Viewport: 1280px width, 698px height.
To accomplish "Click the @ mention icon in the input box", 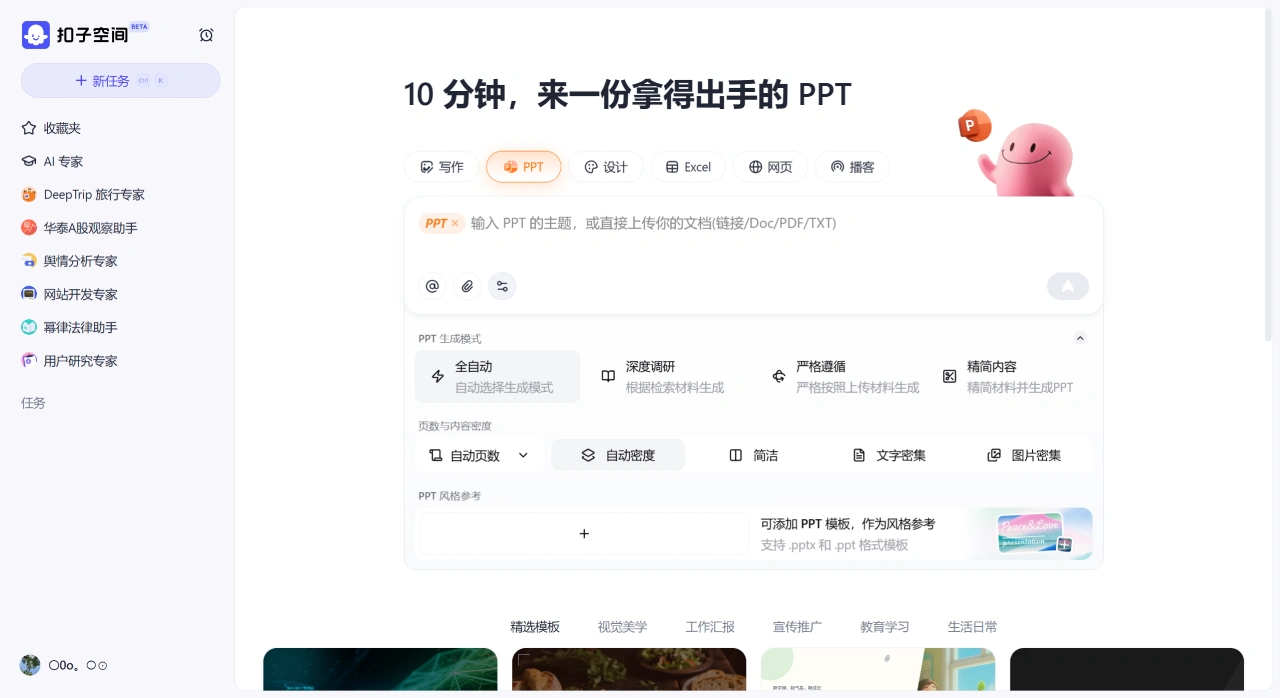I will click(x=432, y=286).
